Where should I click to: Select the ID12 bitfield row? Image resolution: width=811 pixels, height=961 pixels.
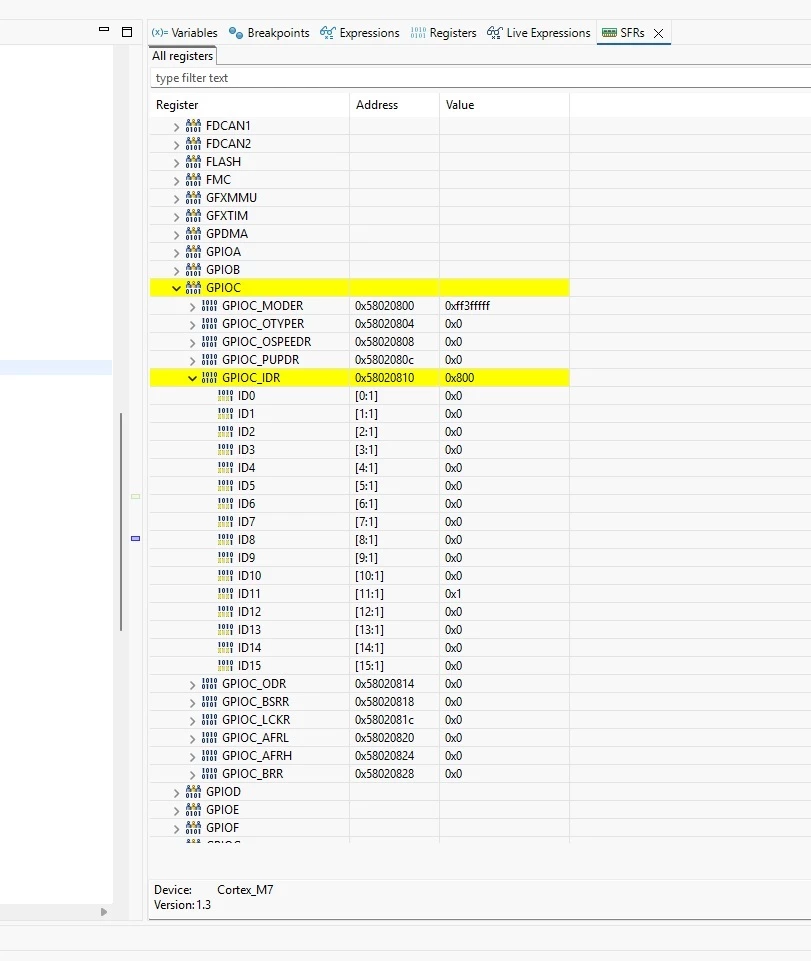tap(360, 612)
